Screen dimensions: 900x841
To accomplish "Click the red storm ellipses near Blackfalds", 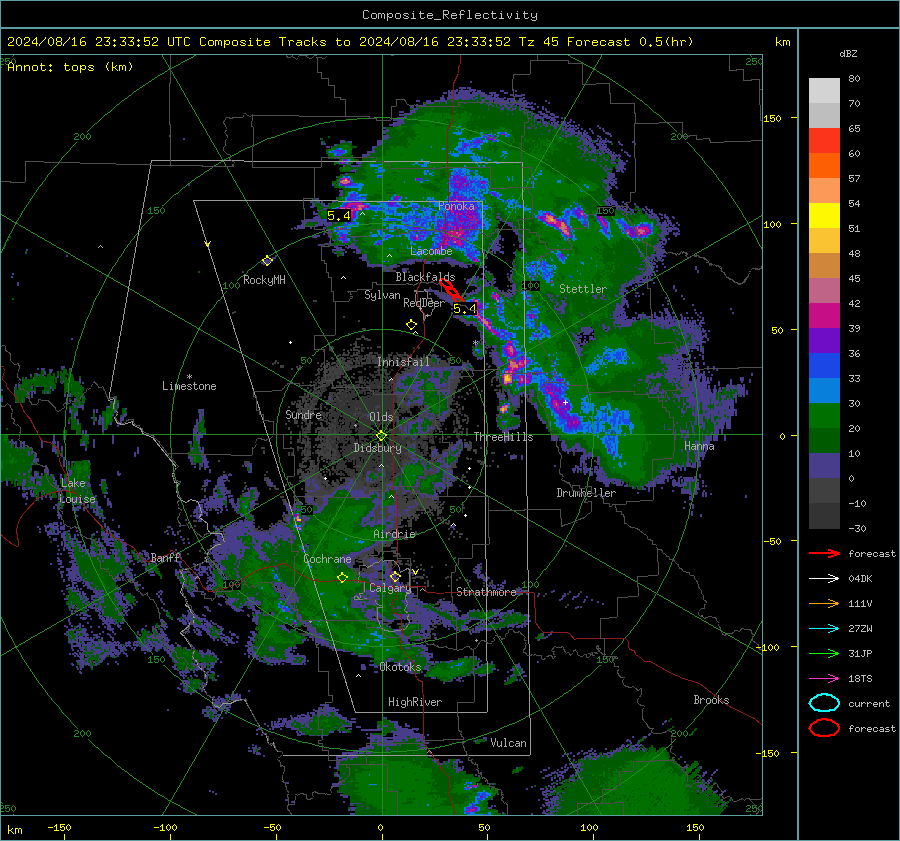I will (x=452, y=290).
